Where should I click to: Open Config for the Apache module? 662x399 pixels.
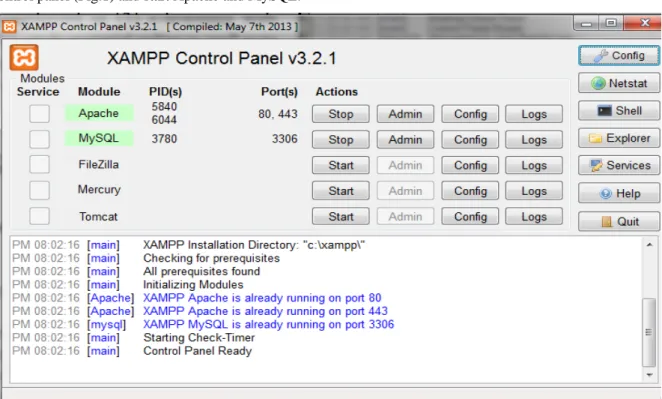click(470, 114)
